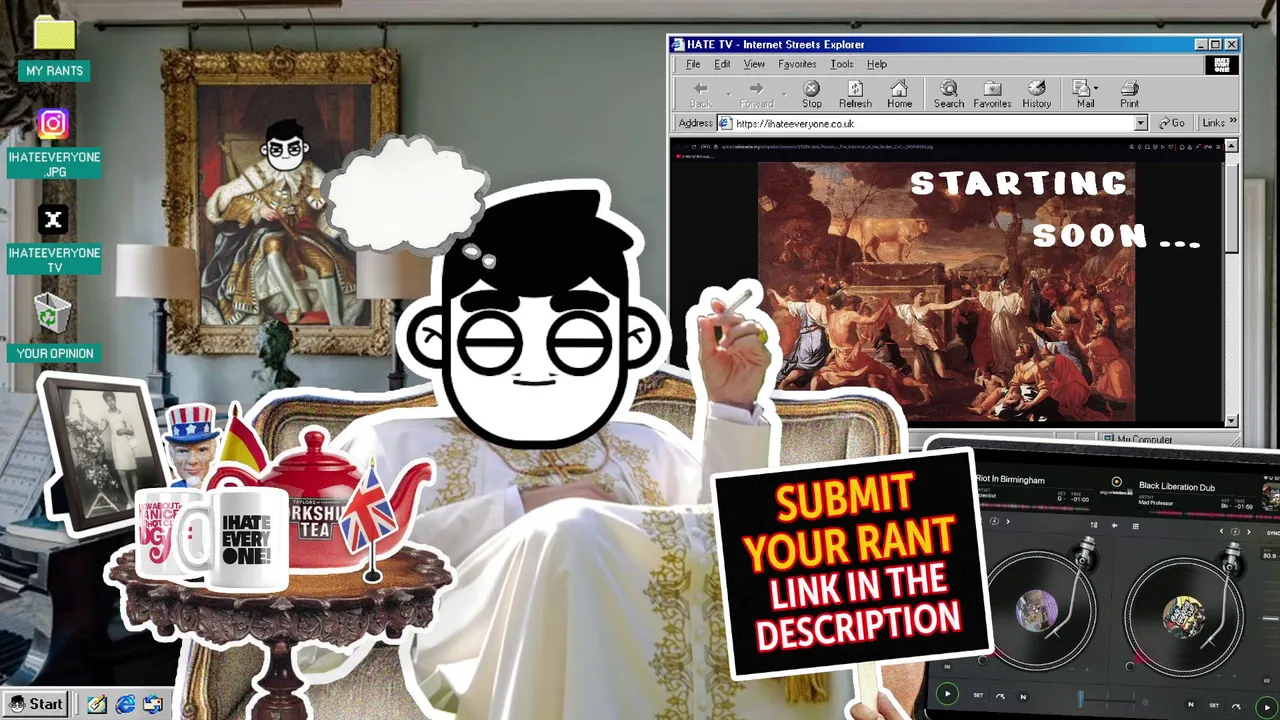1280x720 pixels.
Task: Click the left deck play button
Action: (947, 694)
